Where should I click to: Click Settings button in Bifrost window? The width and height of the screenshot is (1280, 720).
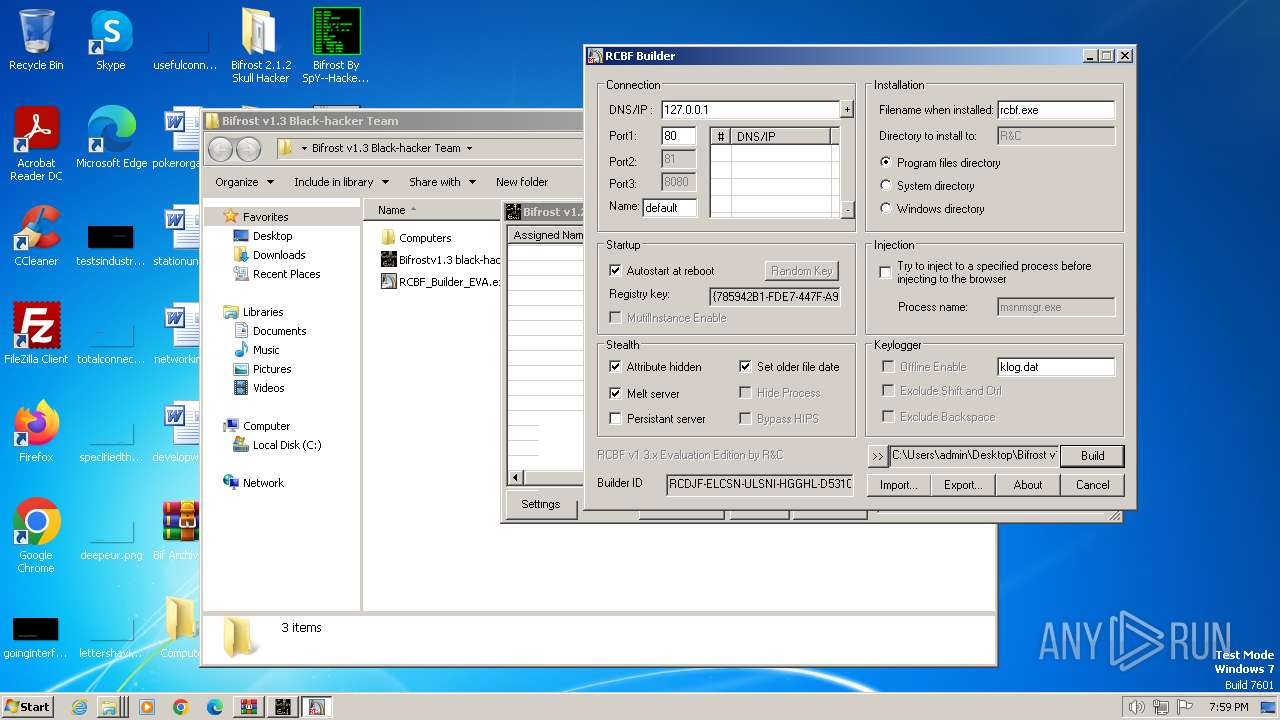click(540, 504)
